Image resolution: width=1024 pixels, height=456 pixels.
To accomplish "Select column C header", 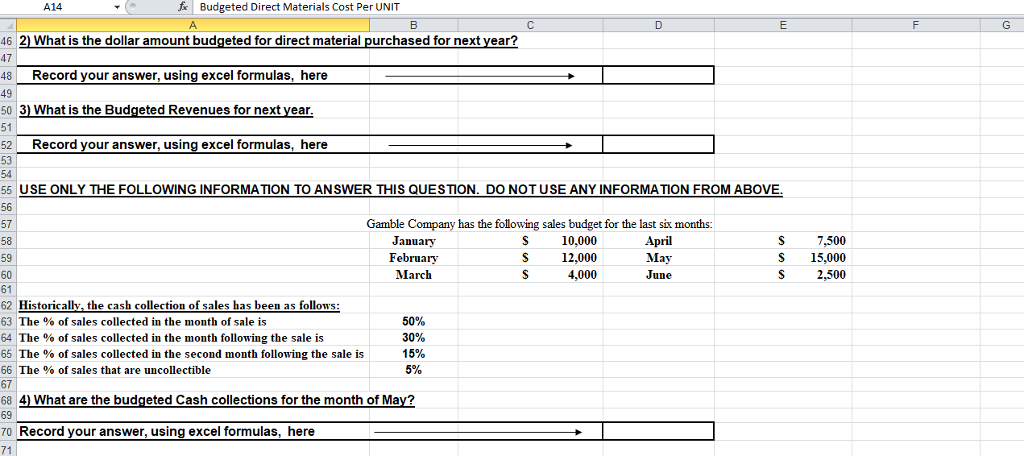I will pyautogui.click(x=530, y=25).
